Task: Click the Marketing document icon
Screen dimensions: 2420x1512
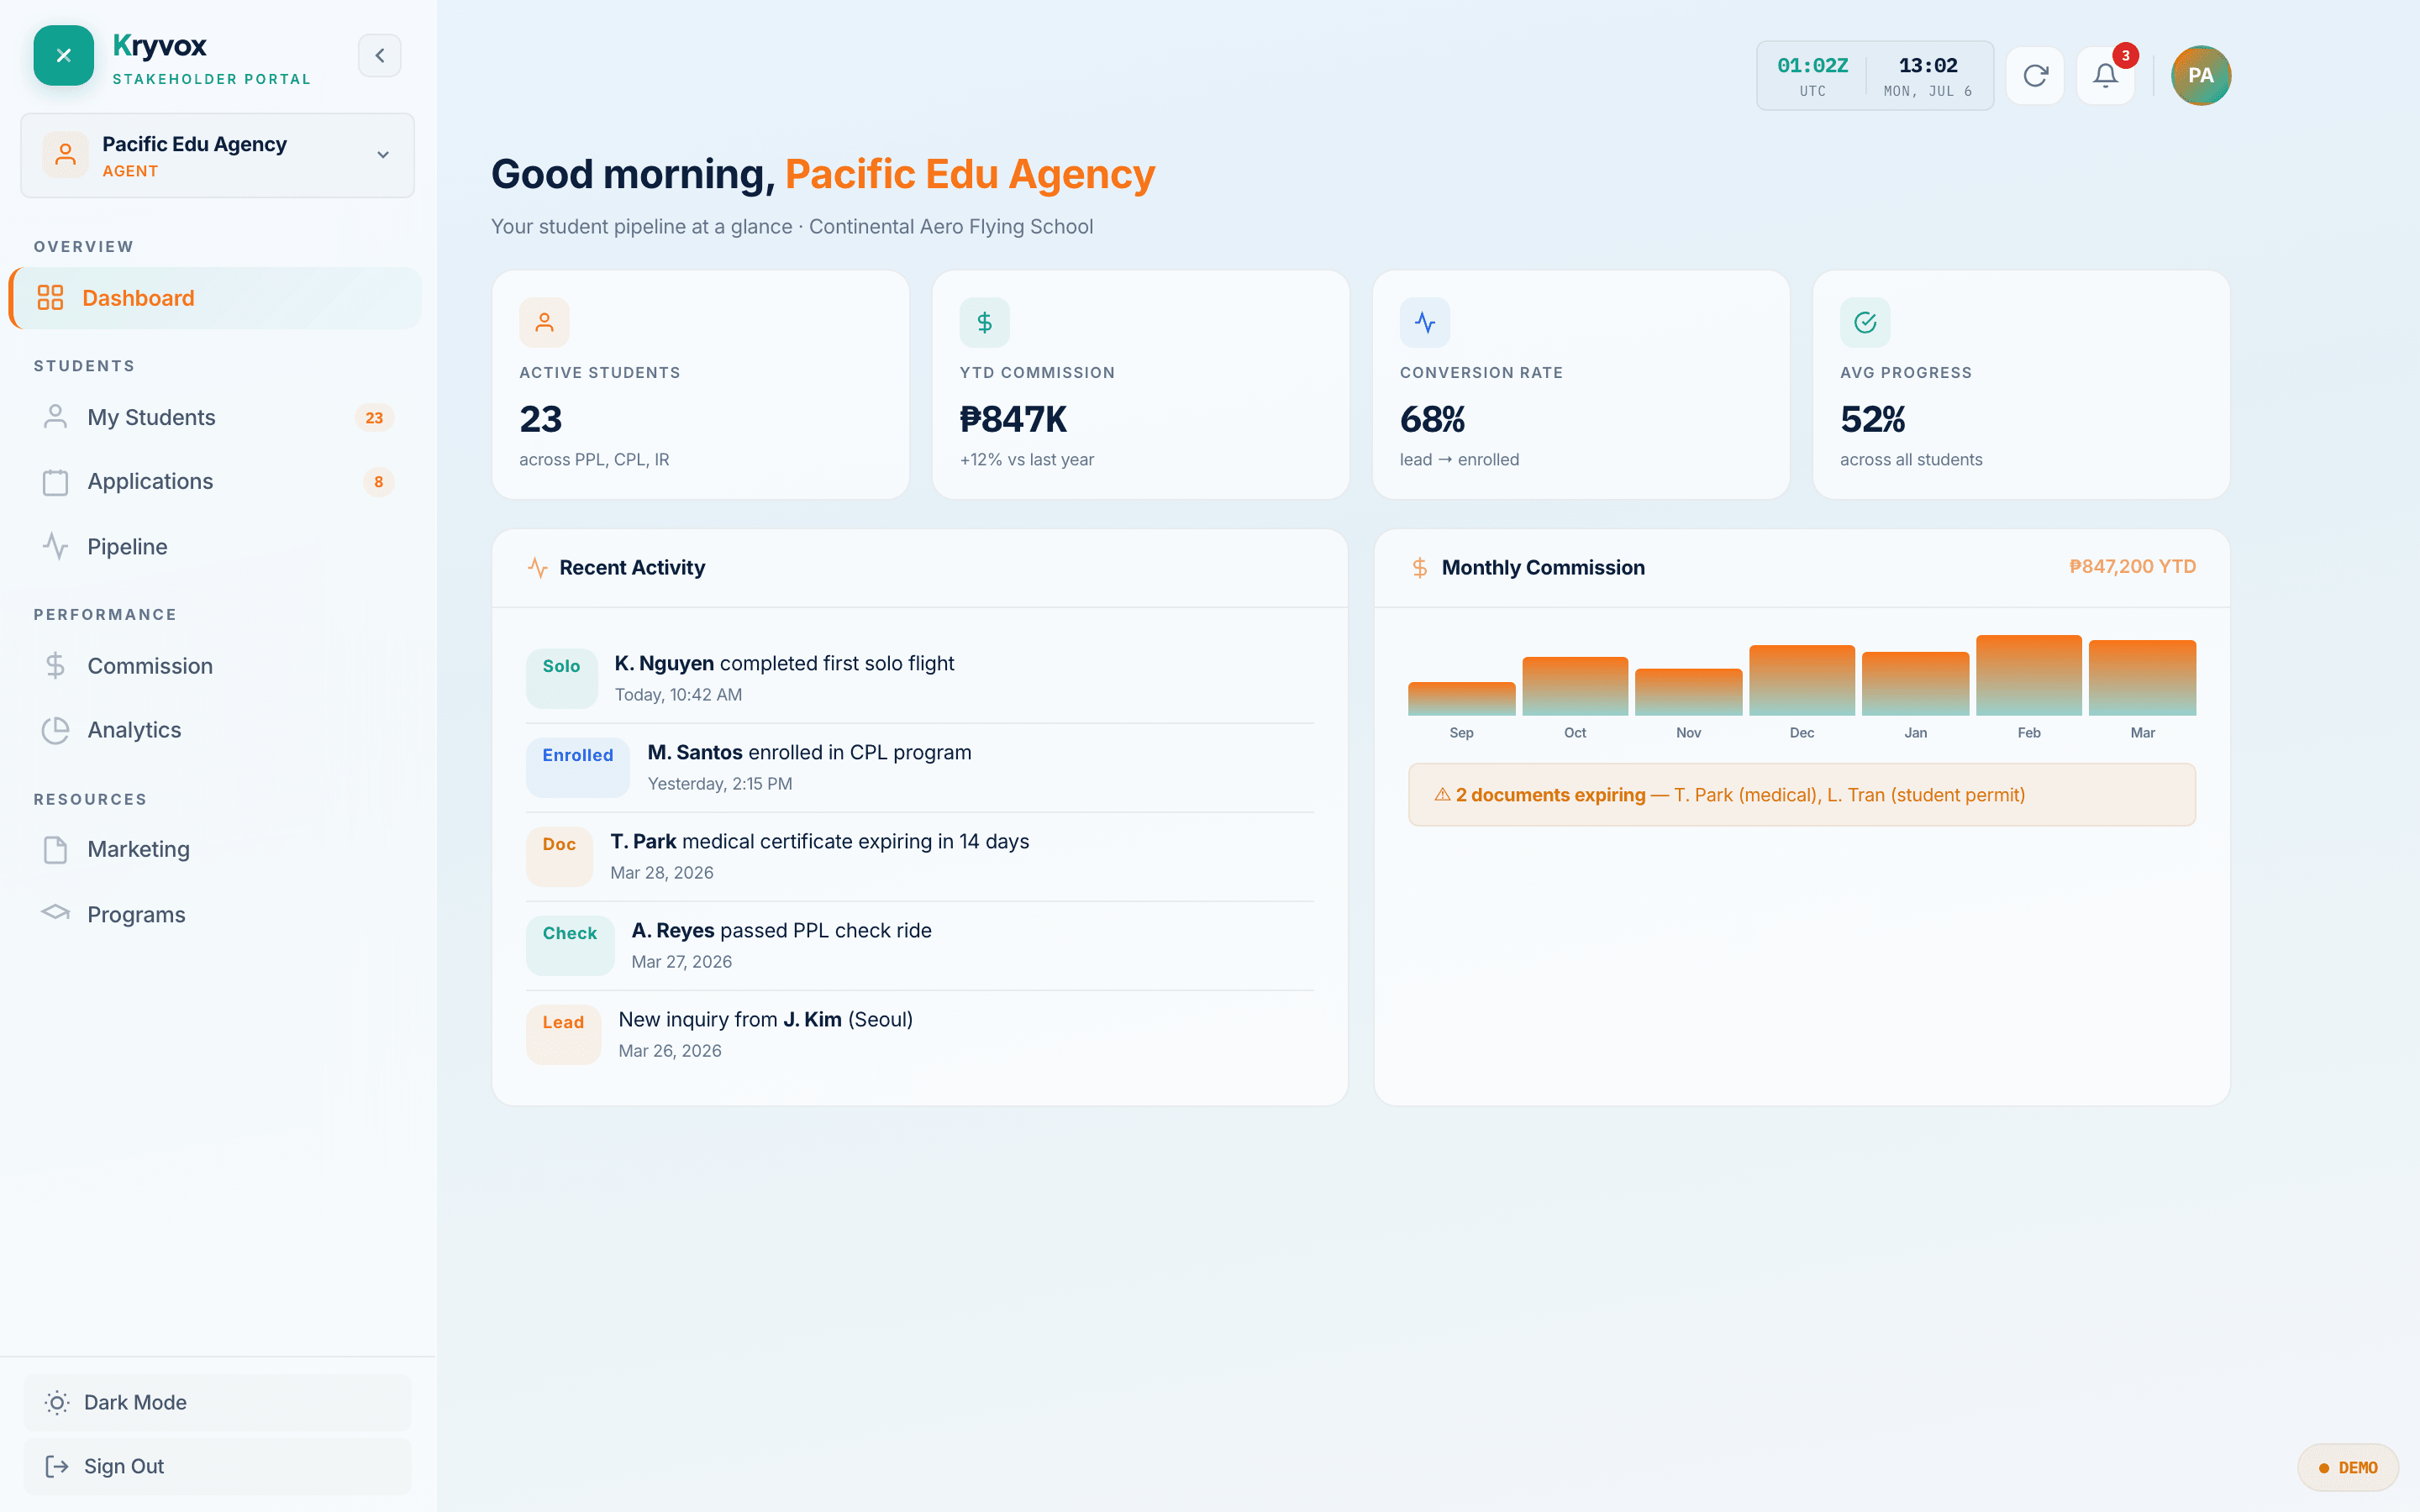Action: point(55,850)
